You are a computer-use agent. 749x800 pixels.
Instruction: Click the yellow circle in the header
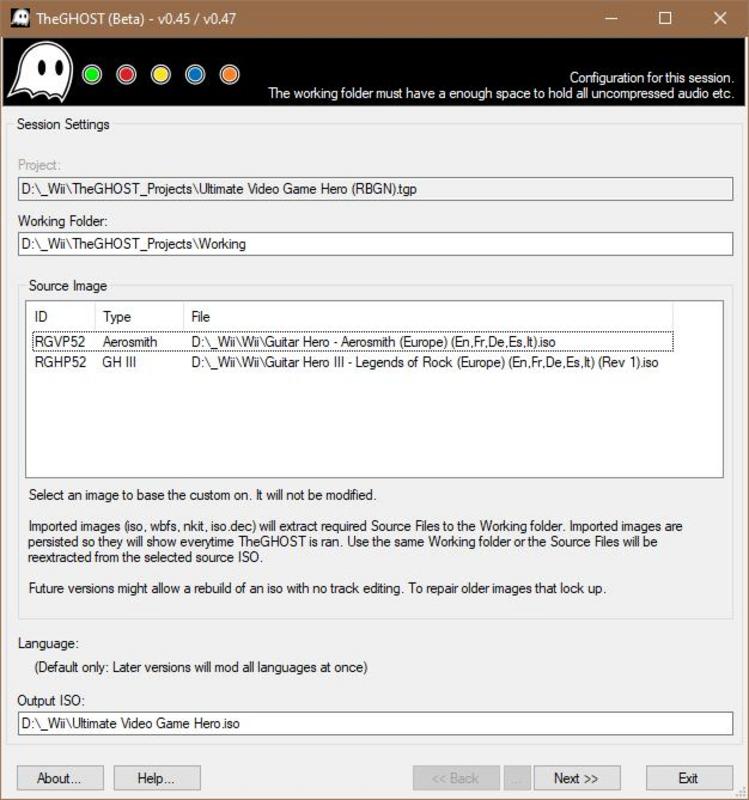(x=161, y=74)
